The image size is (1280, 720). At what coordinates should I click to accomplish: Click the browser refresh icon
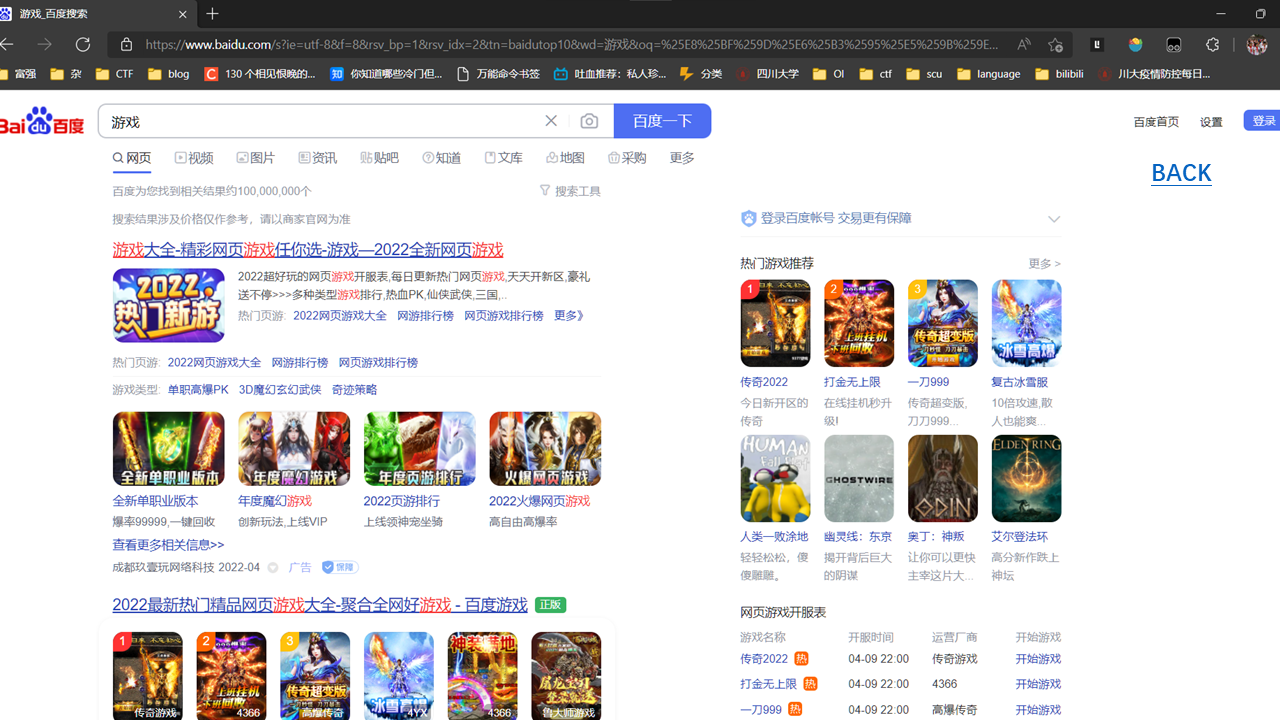[83, 44]
